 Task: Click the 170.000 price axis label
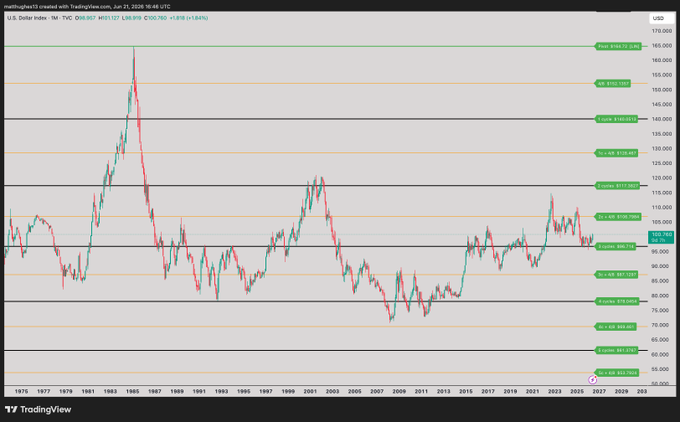[662, 31]
